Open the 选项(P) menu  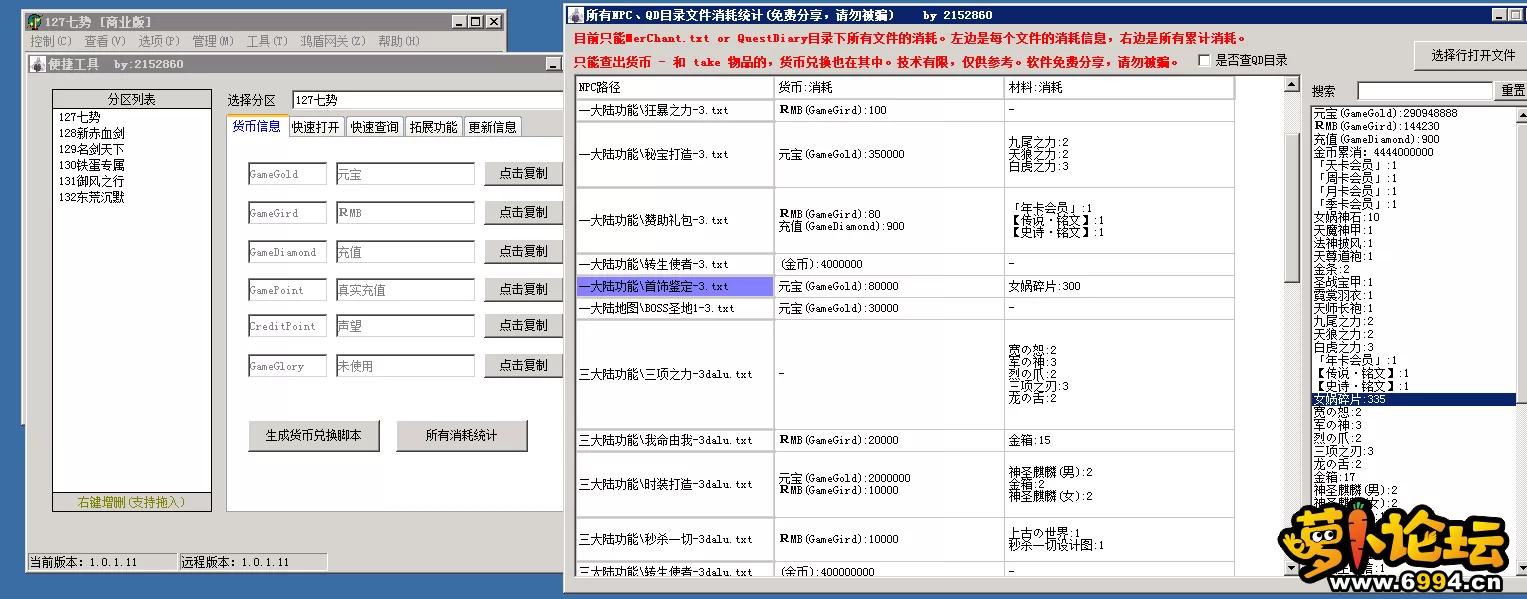click(158, 41)
